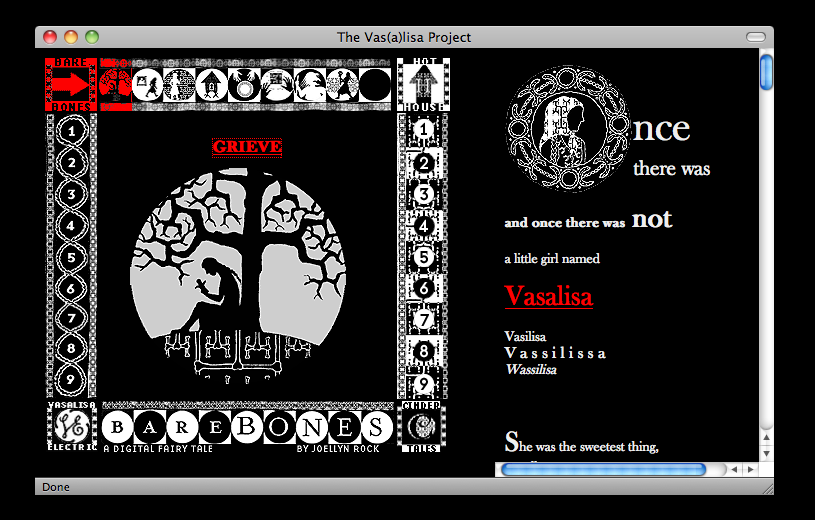Click the horizontal scrollbar thumb in text pane
Image resolution: width=815 pixels, height=520 pixels.
602,469
